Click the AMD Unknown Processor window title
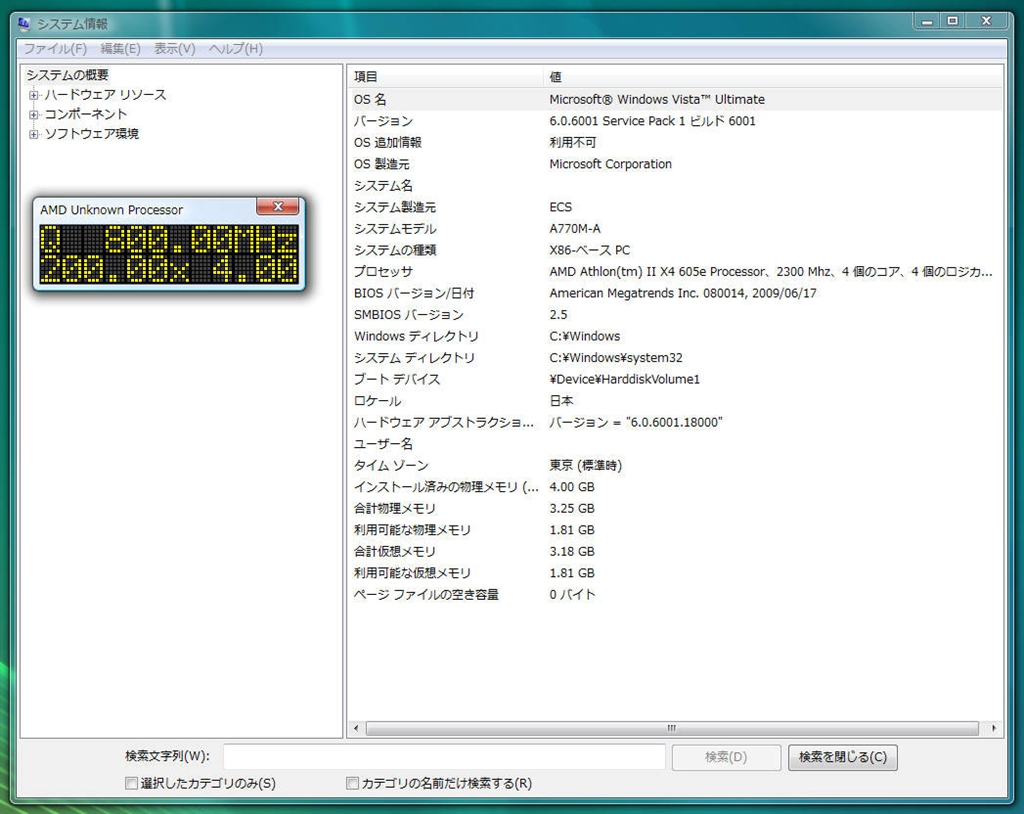This screenshot has height=814, width=1024. pyautogui.click(x=111, y=210)
